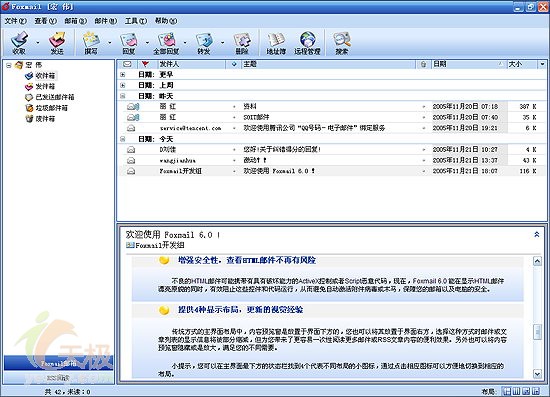
Task: Open the 邮箱(B) menu
Action: (75, 21)
